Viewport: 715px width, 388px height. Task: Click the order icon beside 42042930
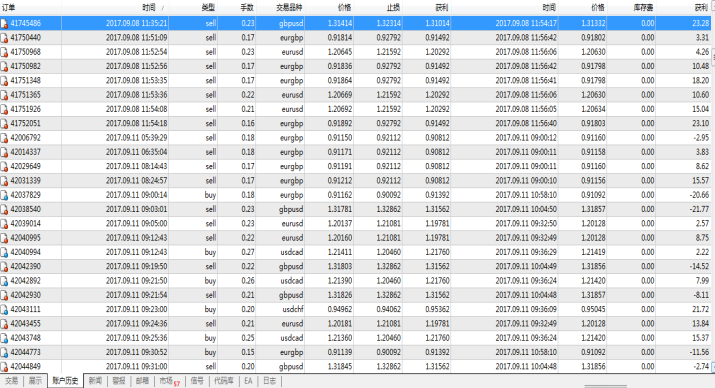click(4, 295)
